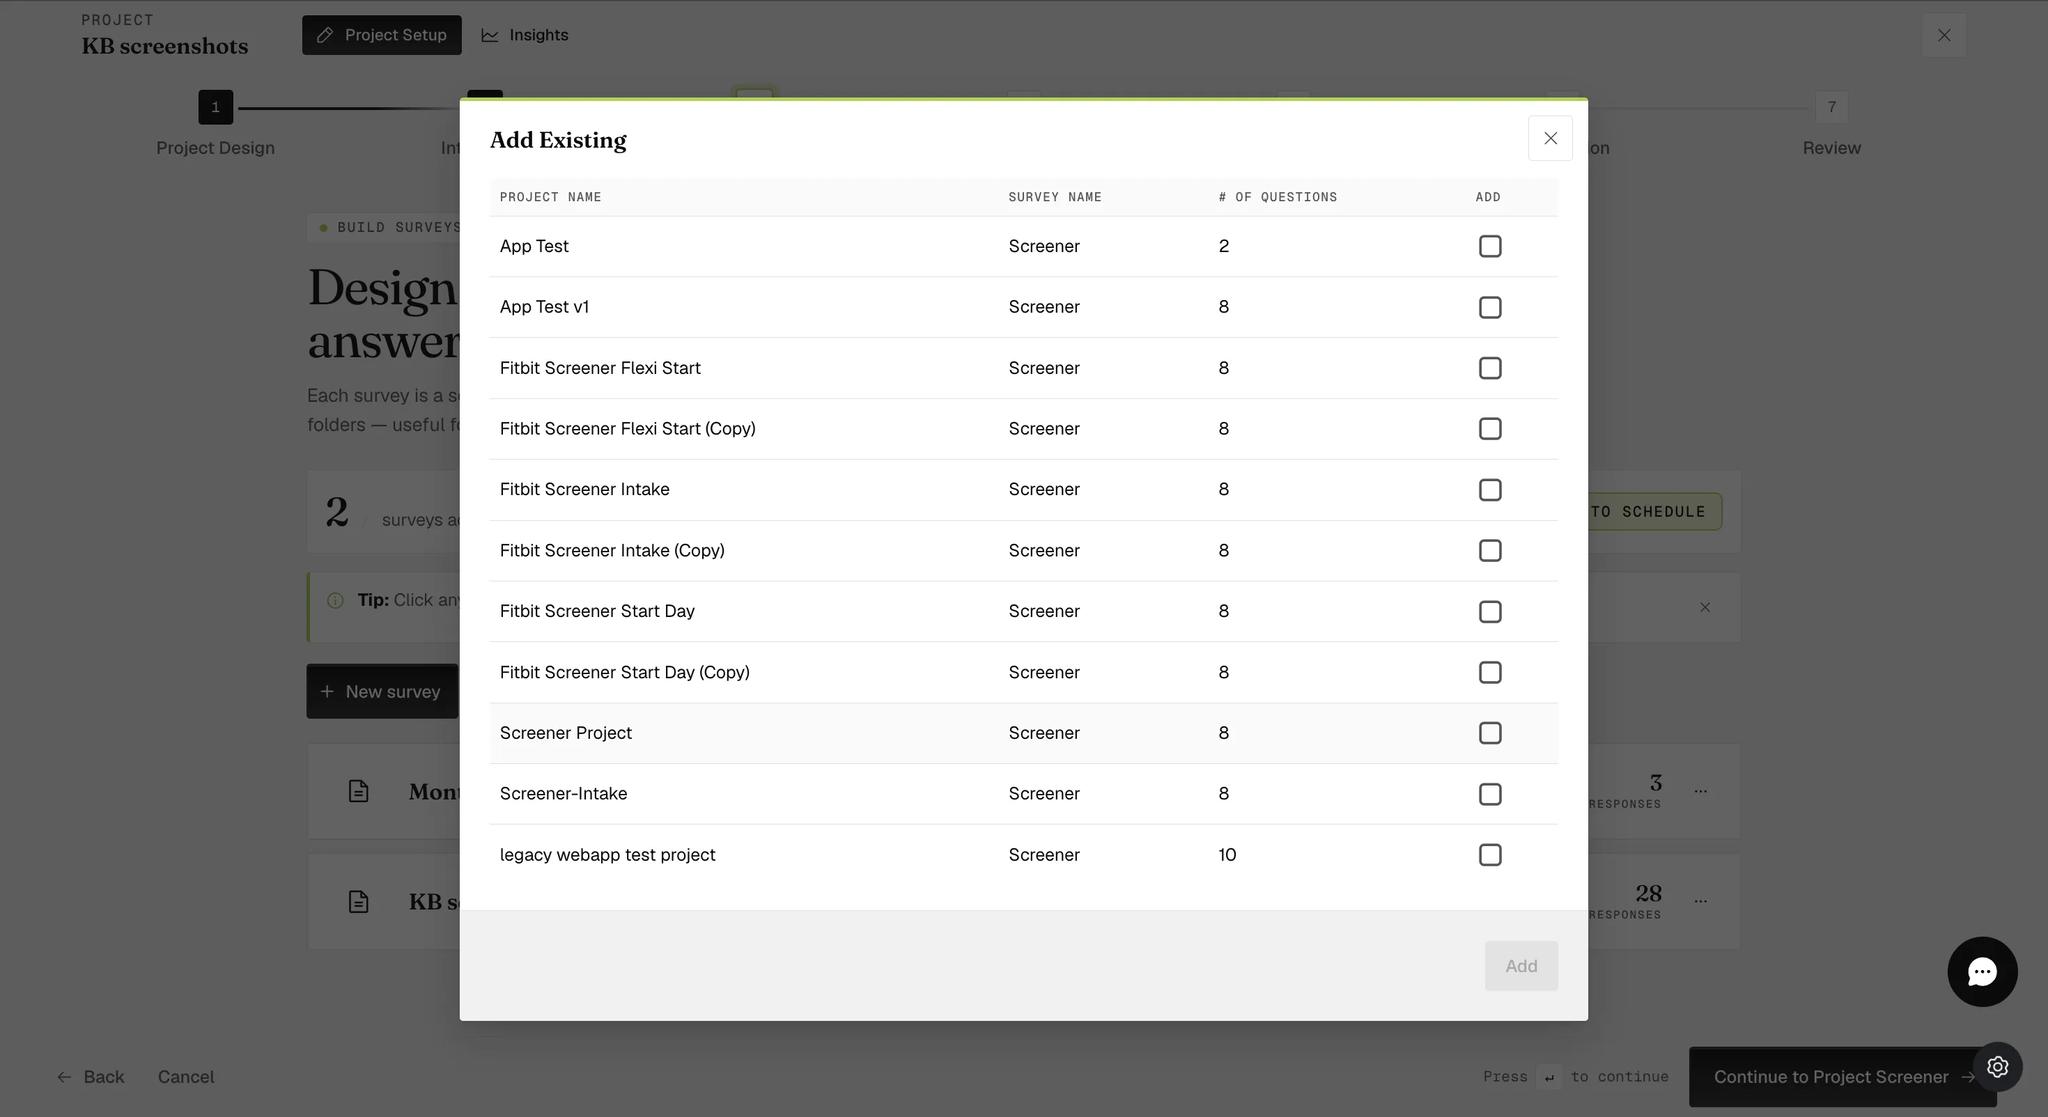The height and width of the screenshot is (1117, 2048).
Task: Select the Fitbit Screener Intake checkbox
Action: coord(1490,490)
